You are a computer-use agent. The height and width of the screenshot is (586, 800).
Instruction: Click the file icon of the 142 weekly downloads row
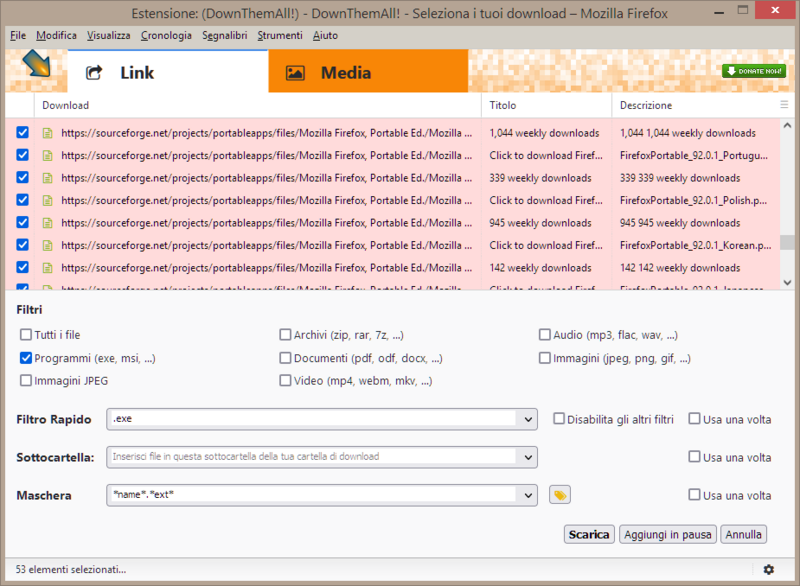click(47, 268)
